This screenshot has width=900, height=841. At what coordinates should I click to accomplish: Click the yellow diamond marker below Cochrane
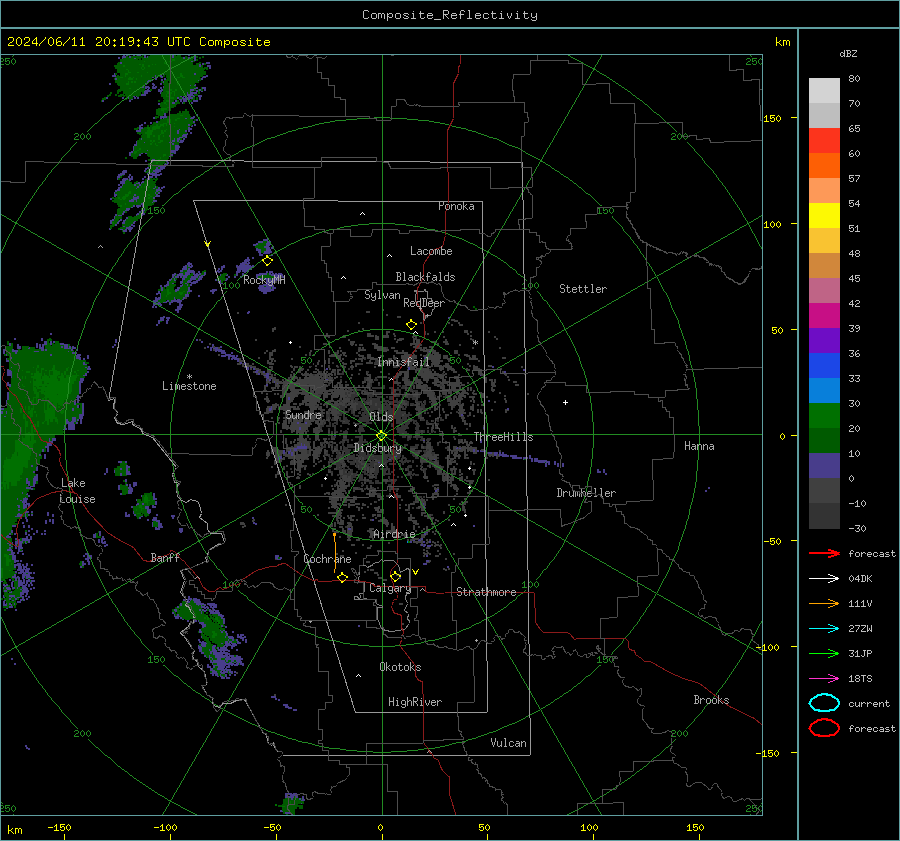coord(343,578)
